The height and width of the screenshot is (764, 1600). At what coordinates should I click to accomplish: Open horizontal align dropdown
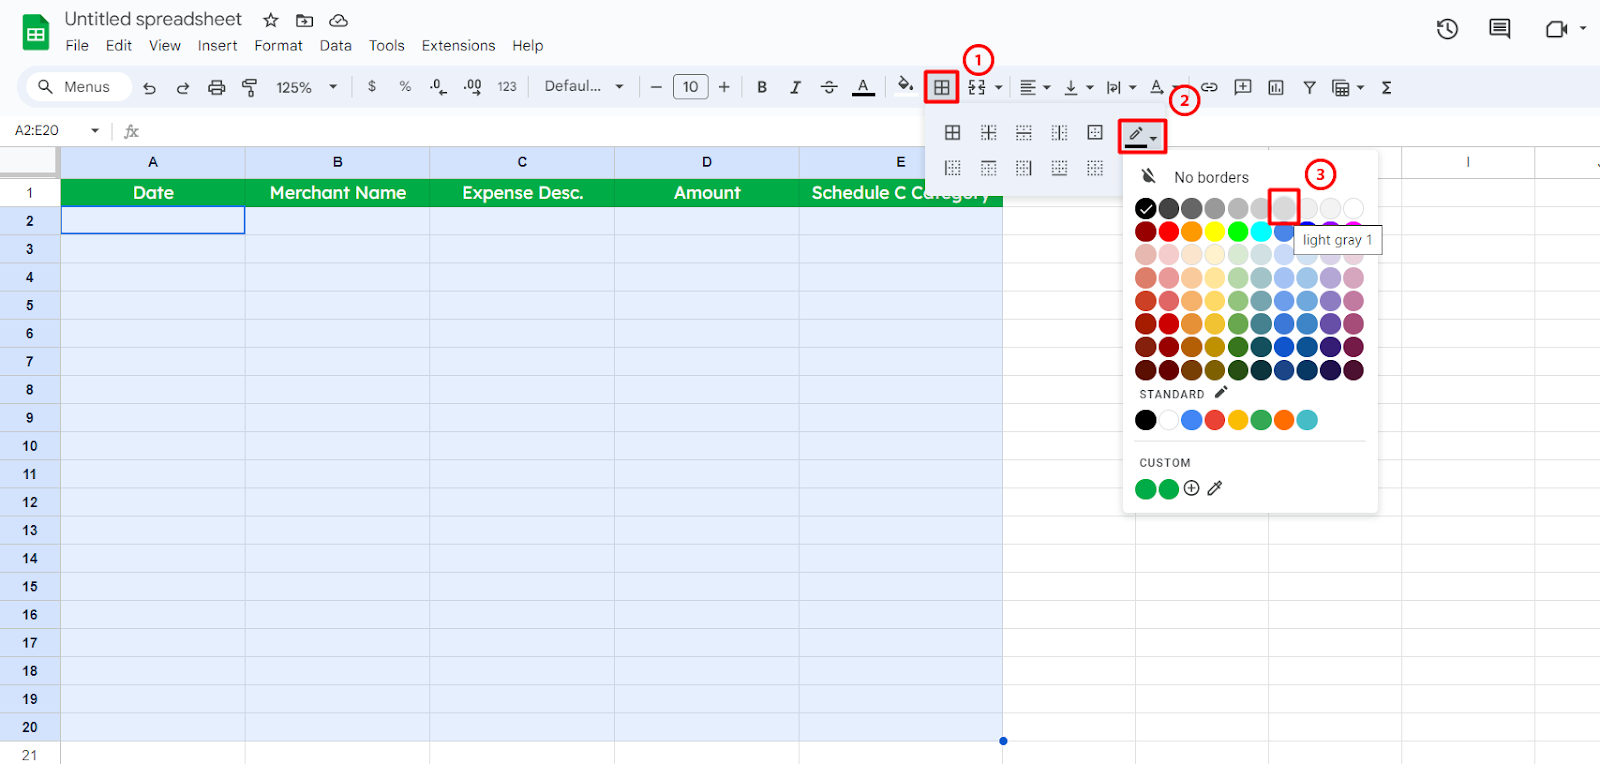[x=1035, y=88]
